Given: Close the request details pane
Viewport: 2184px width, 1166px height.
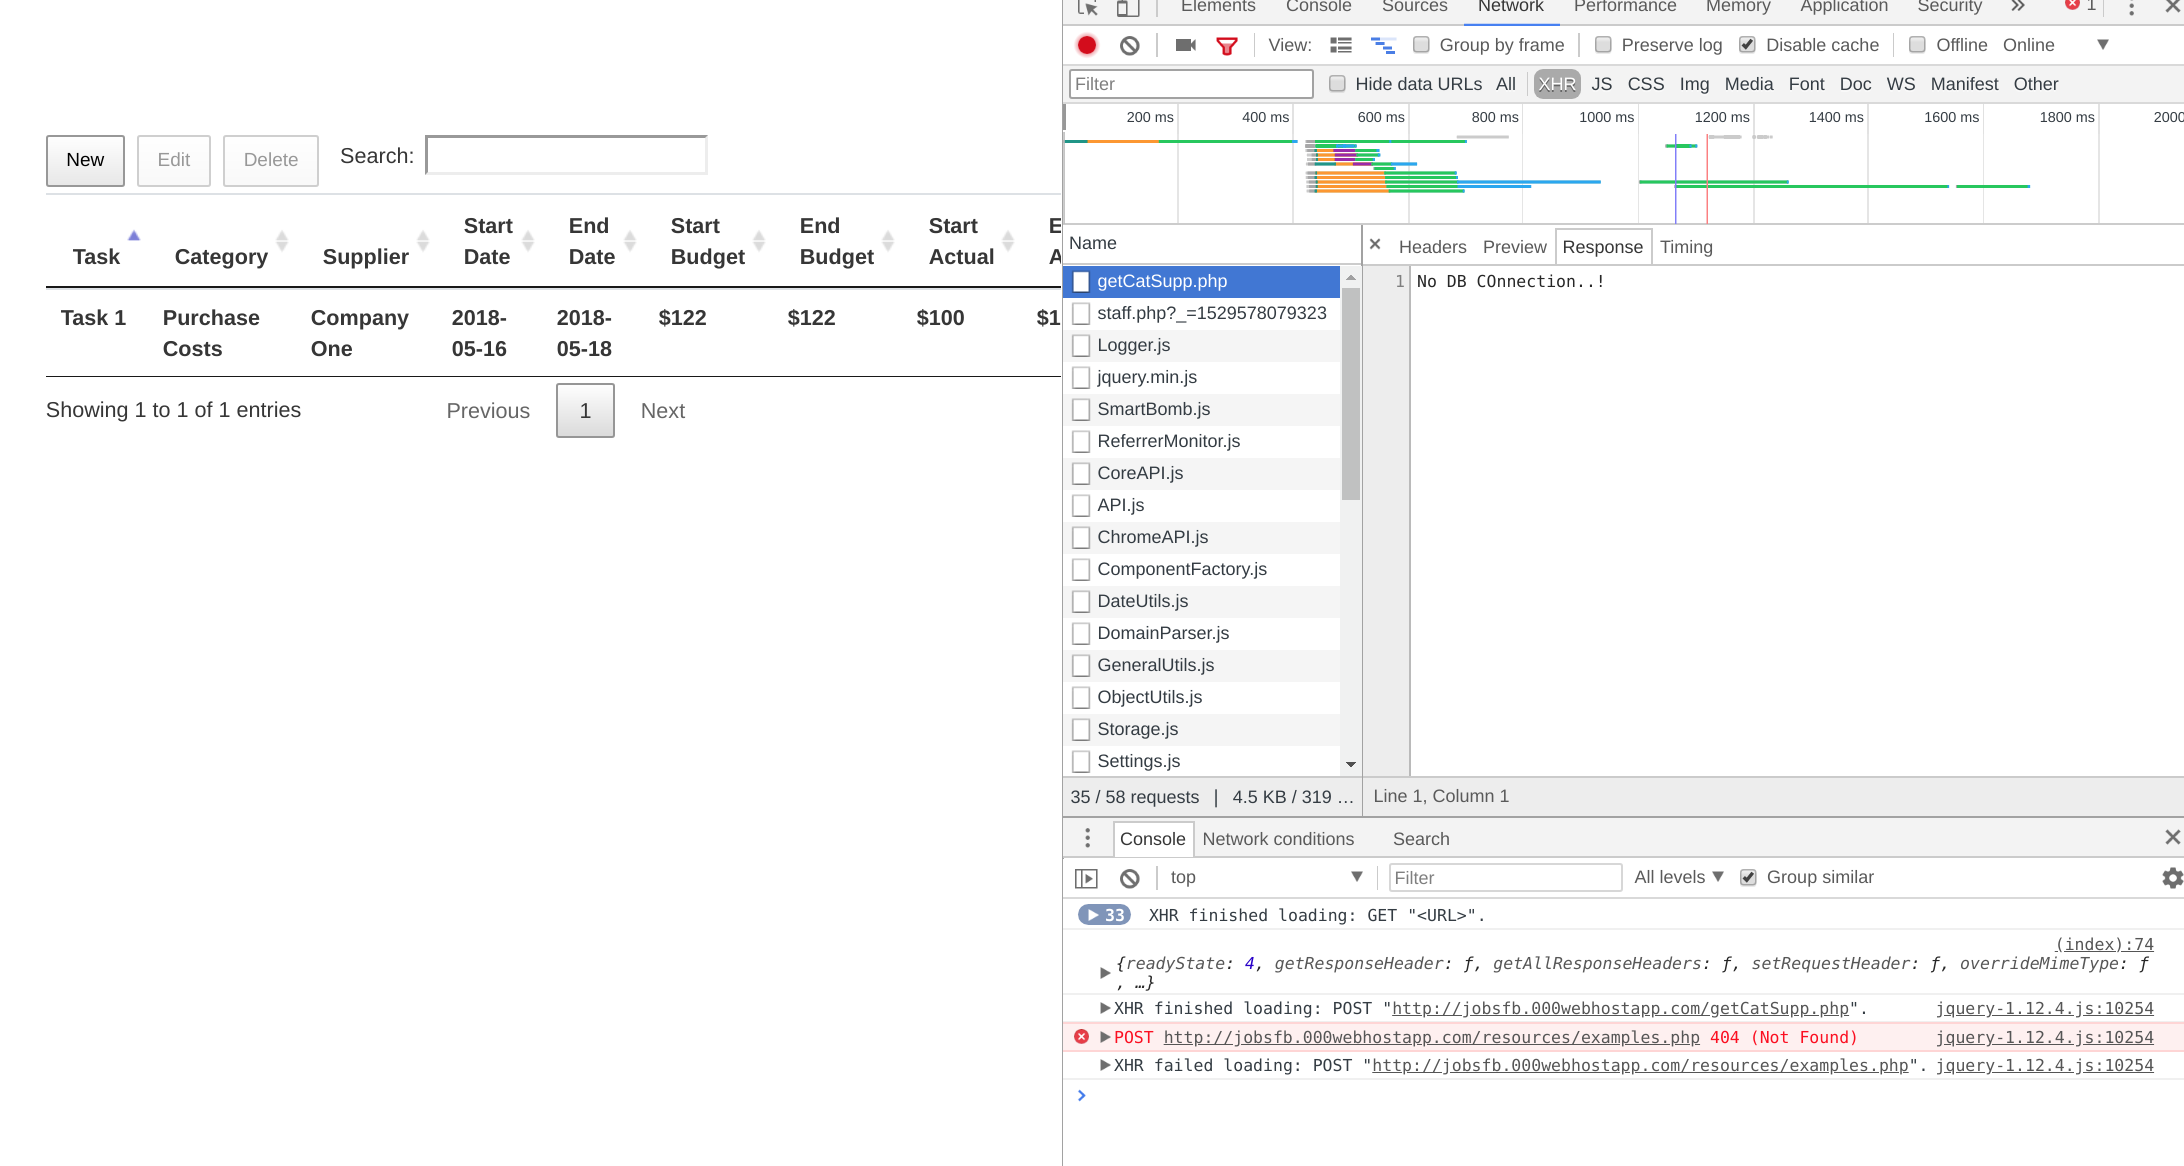Looking at the screenshot, I should [x=1375, y=244].
